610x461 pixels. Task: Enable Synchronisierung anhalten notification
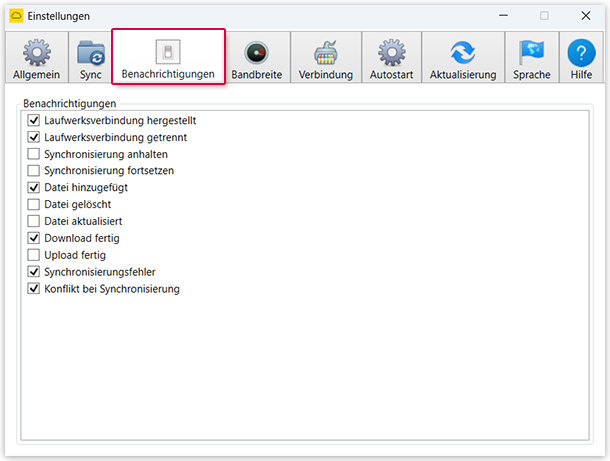34,154
